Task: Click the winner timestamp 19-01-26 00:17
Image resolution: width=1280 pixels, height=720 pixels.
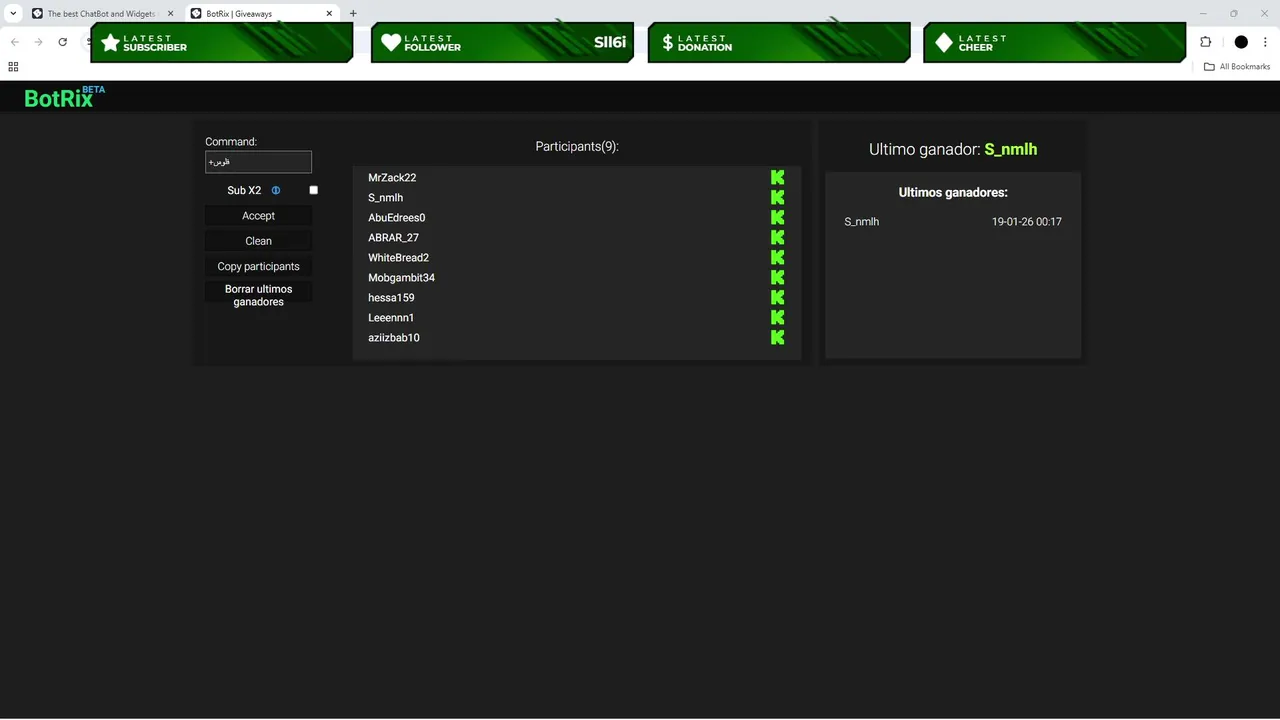Action: click(1027, 221)
